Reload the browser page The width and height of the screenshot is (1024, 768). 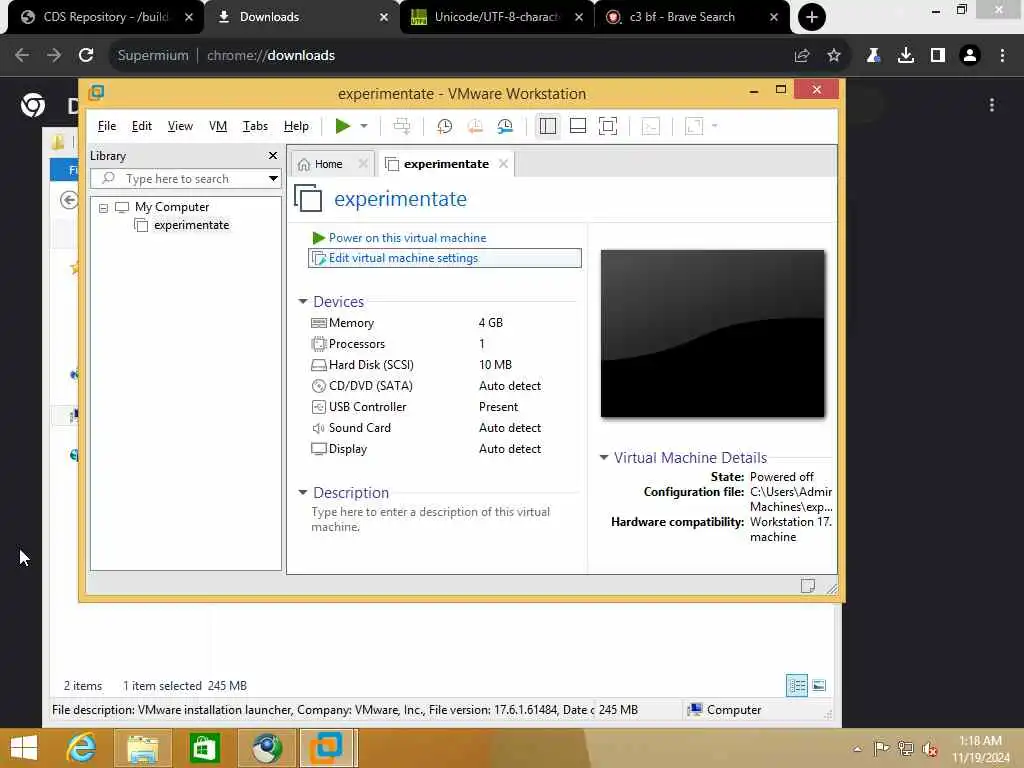(x=86, y=56)
